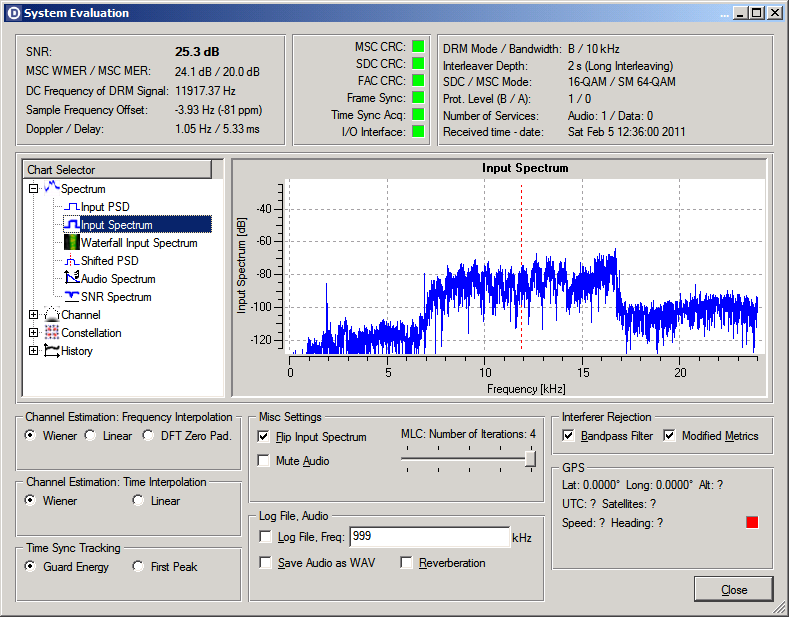Click the History category icon
The width and height of the screenshot is (789, 617).
click(x=52, y=351)
